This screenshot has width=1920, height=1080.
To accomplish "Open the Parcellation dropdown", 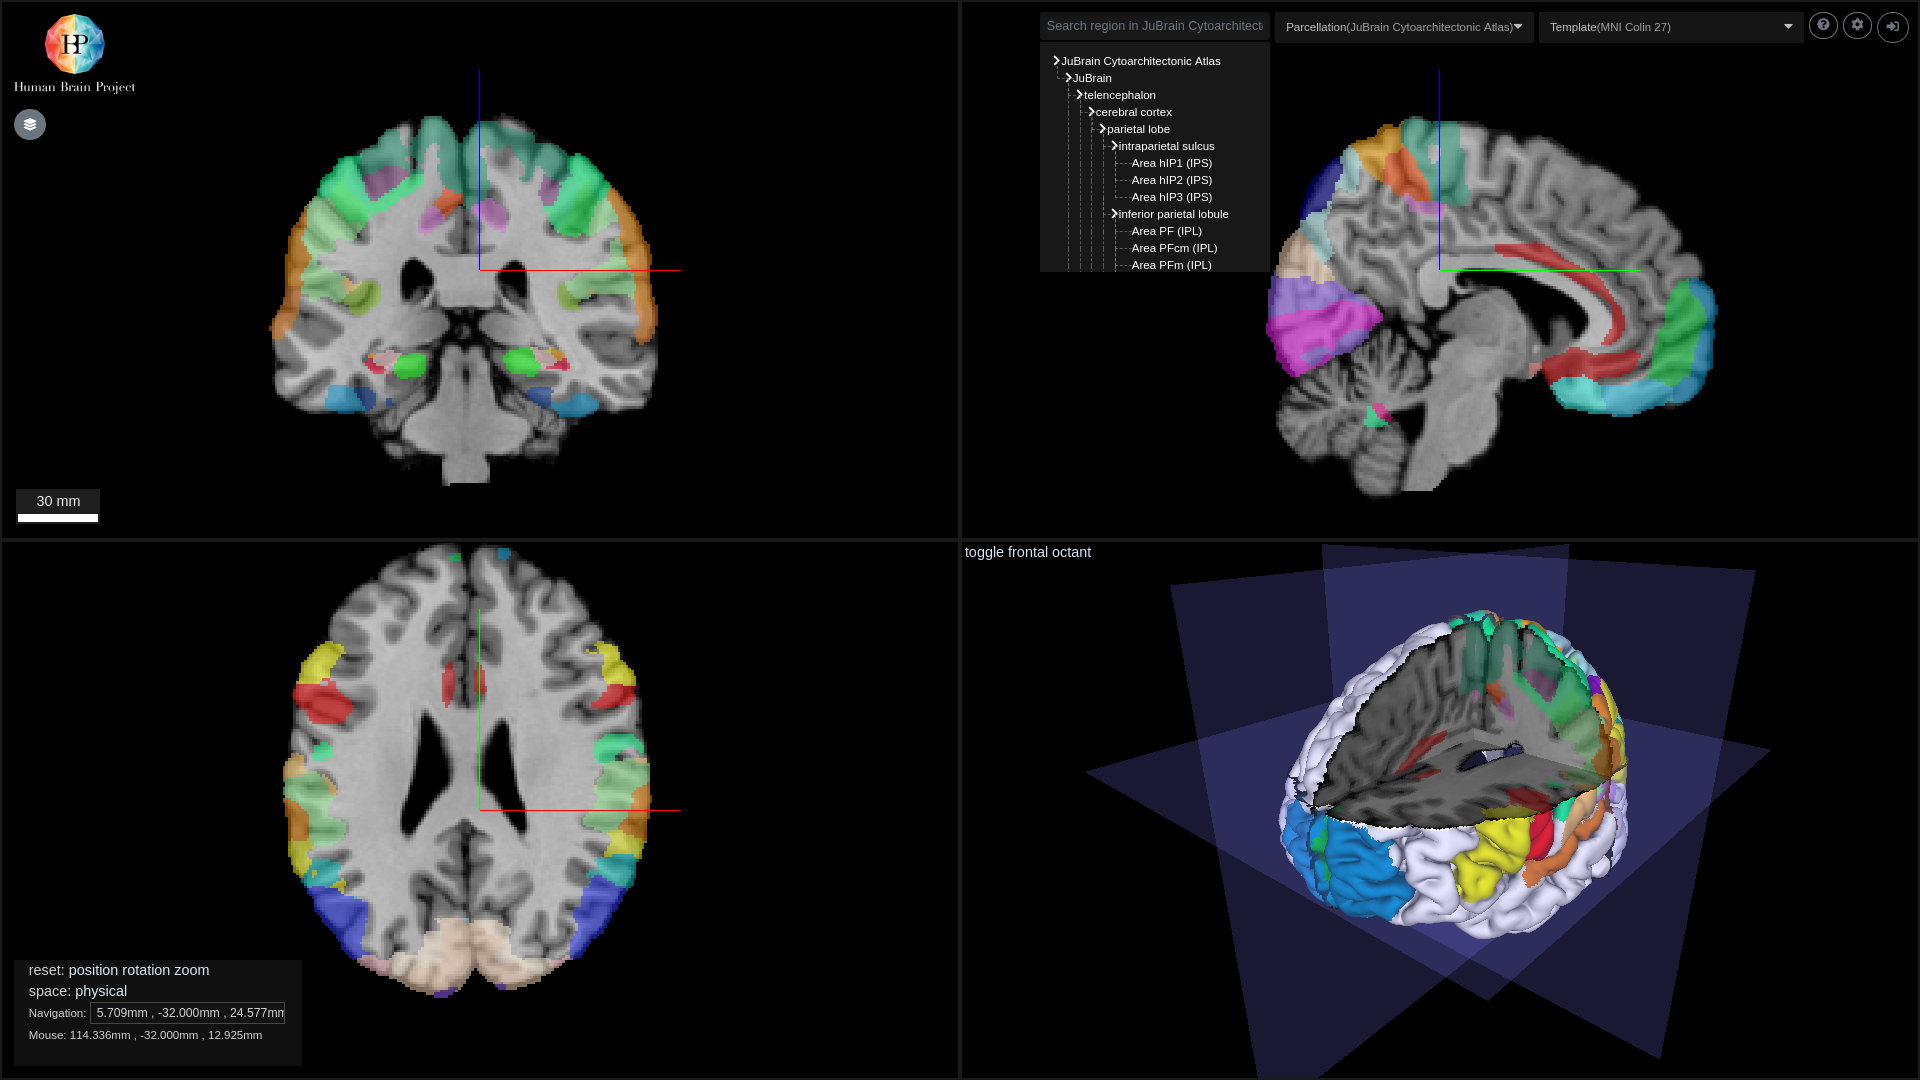I will coord(1404,27).
